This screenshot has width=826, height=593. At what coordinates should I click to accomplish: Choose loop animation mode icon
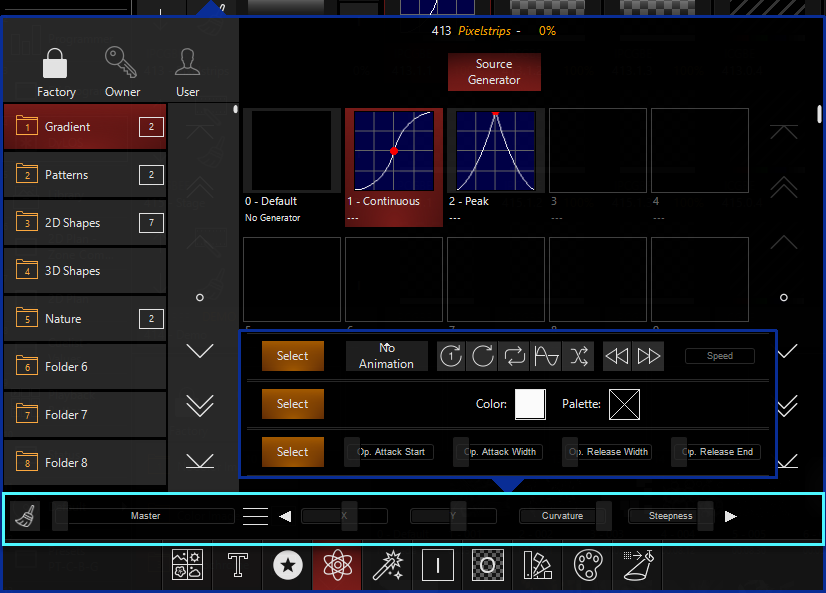click(x=515, y=356)
